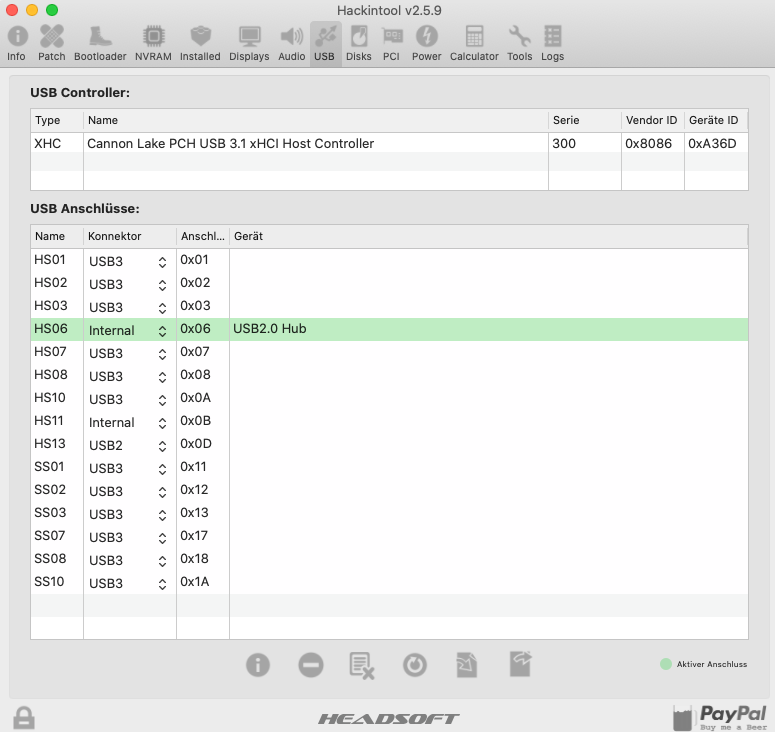The image size is (775, 732).
Task: Switch to the Displays section
Action: click(249, 43)
